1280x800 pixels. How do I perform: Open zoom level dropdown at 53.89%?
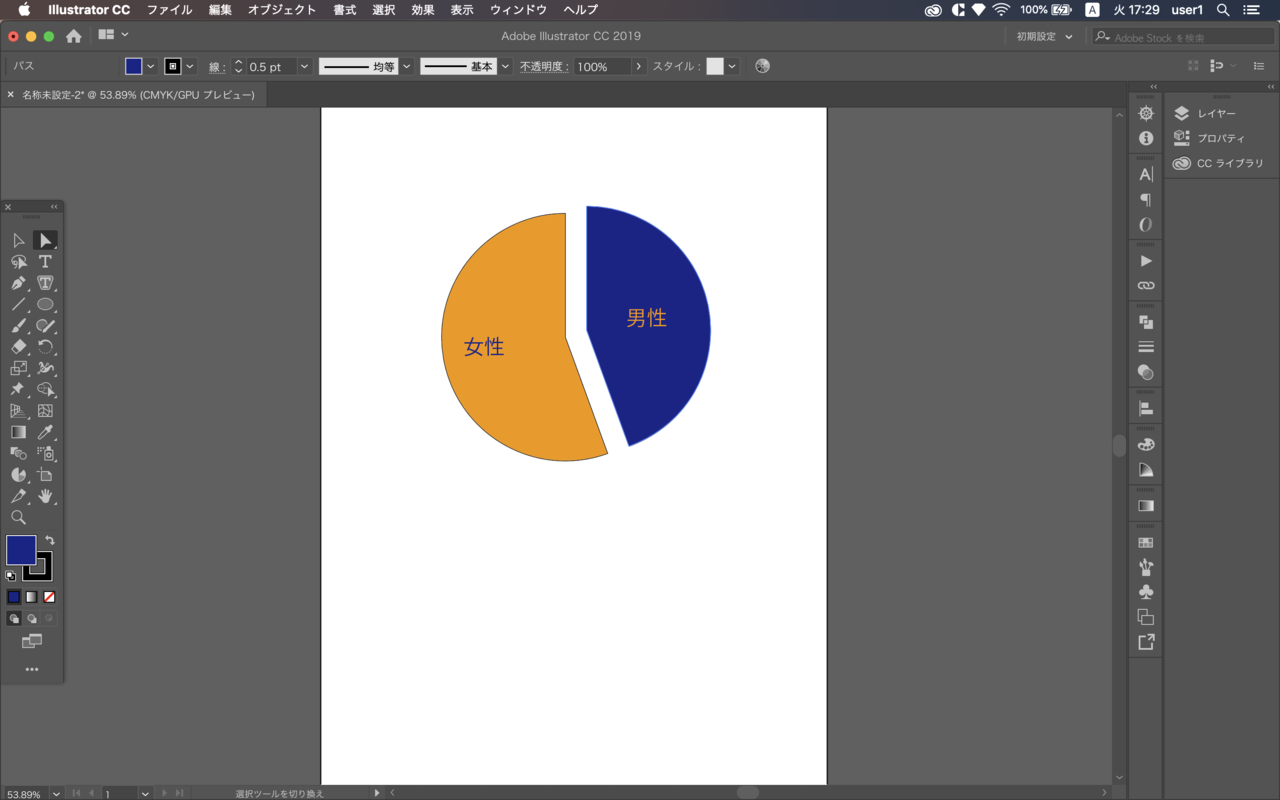[55, 794]
